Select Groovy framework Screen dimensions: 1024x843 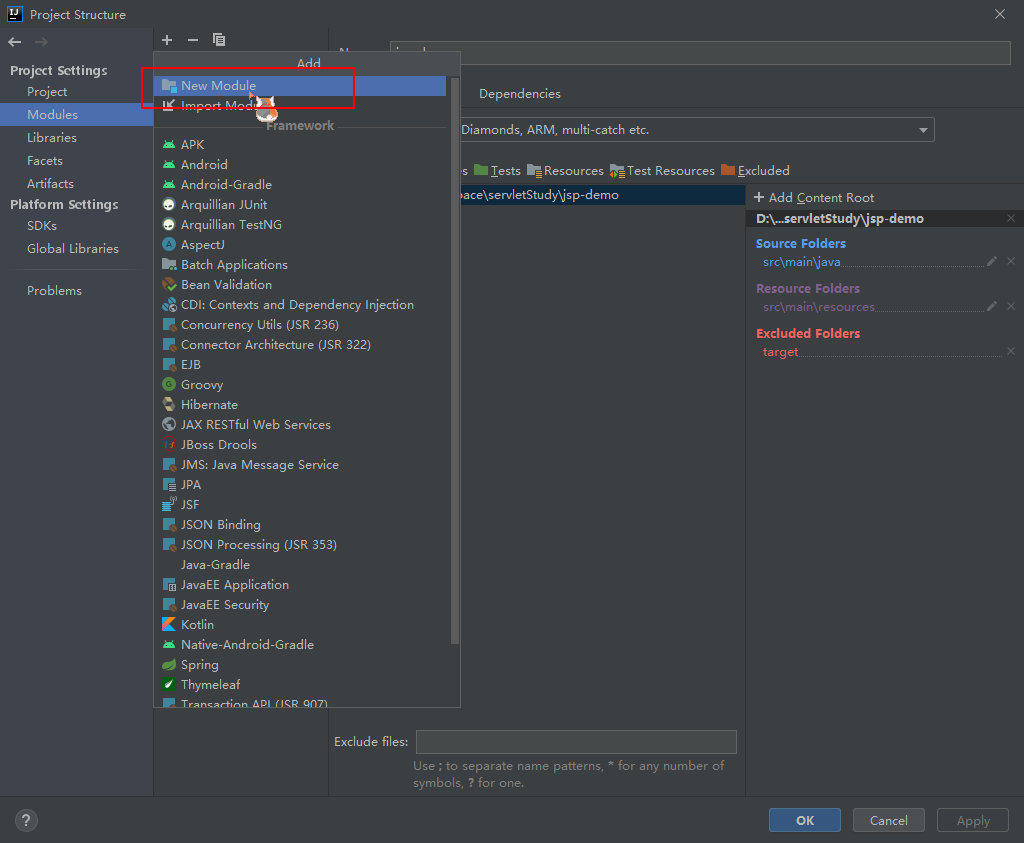pyautogui.click(x=302, y=385)
